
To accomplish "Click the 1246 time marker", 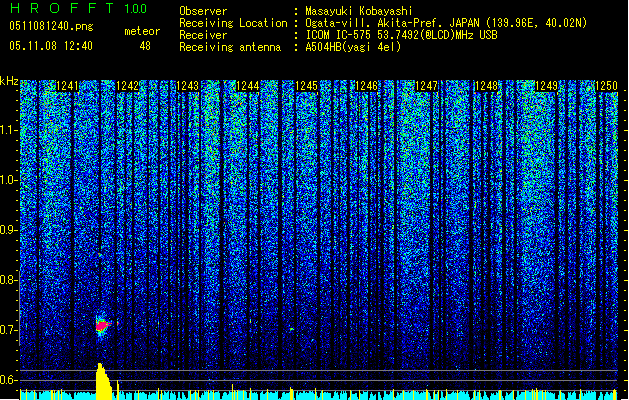I will click(x=367, y=86).
